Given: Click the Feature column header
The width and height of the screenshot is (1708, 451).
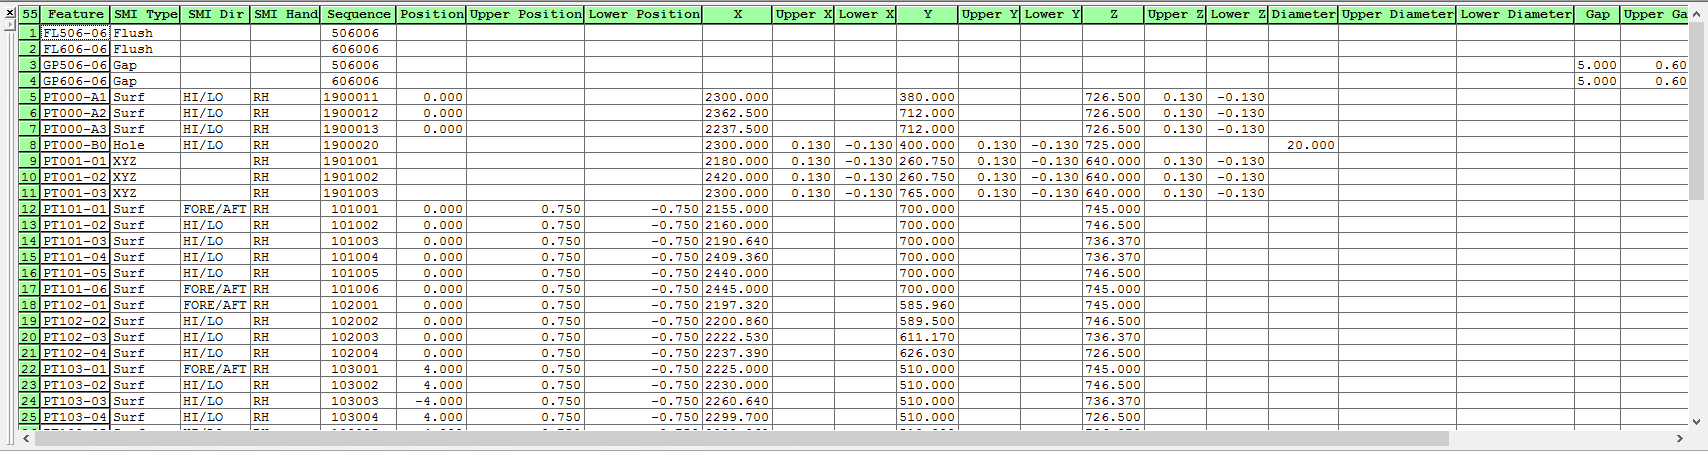Looking at the screenshot, I should [x=75, y=14].
